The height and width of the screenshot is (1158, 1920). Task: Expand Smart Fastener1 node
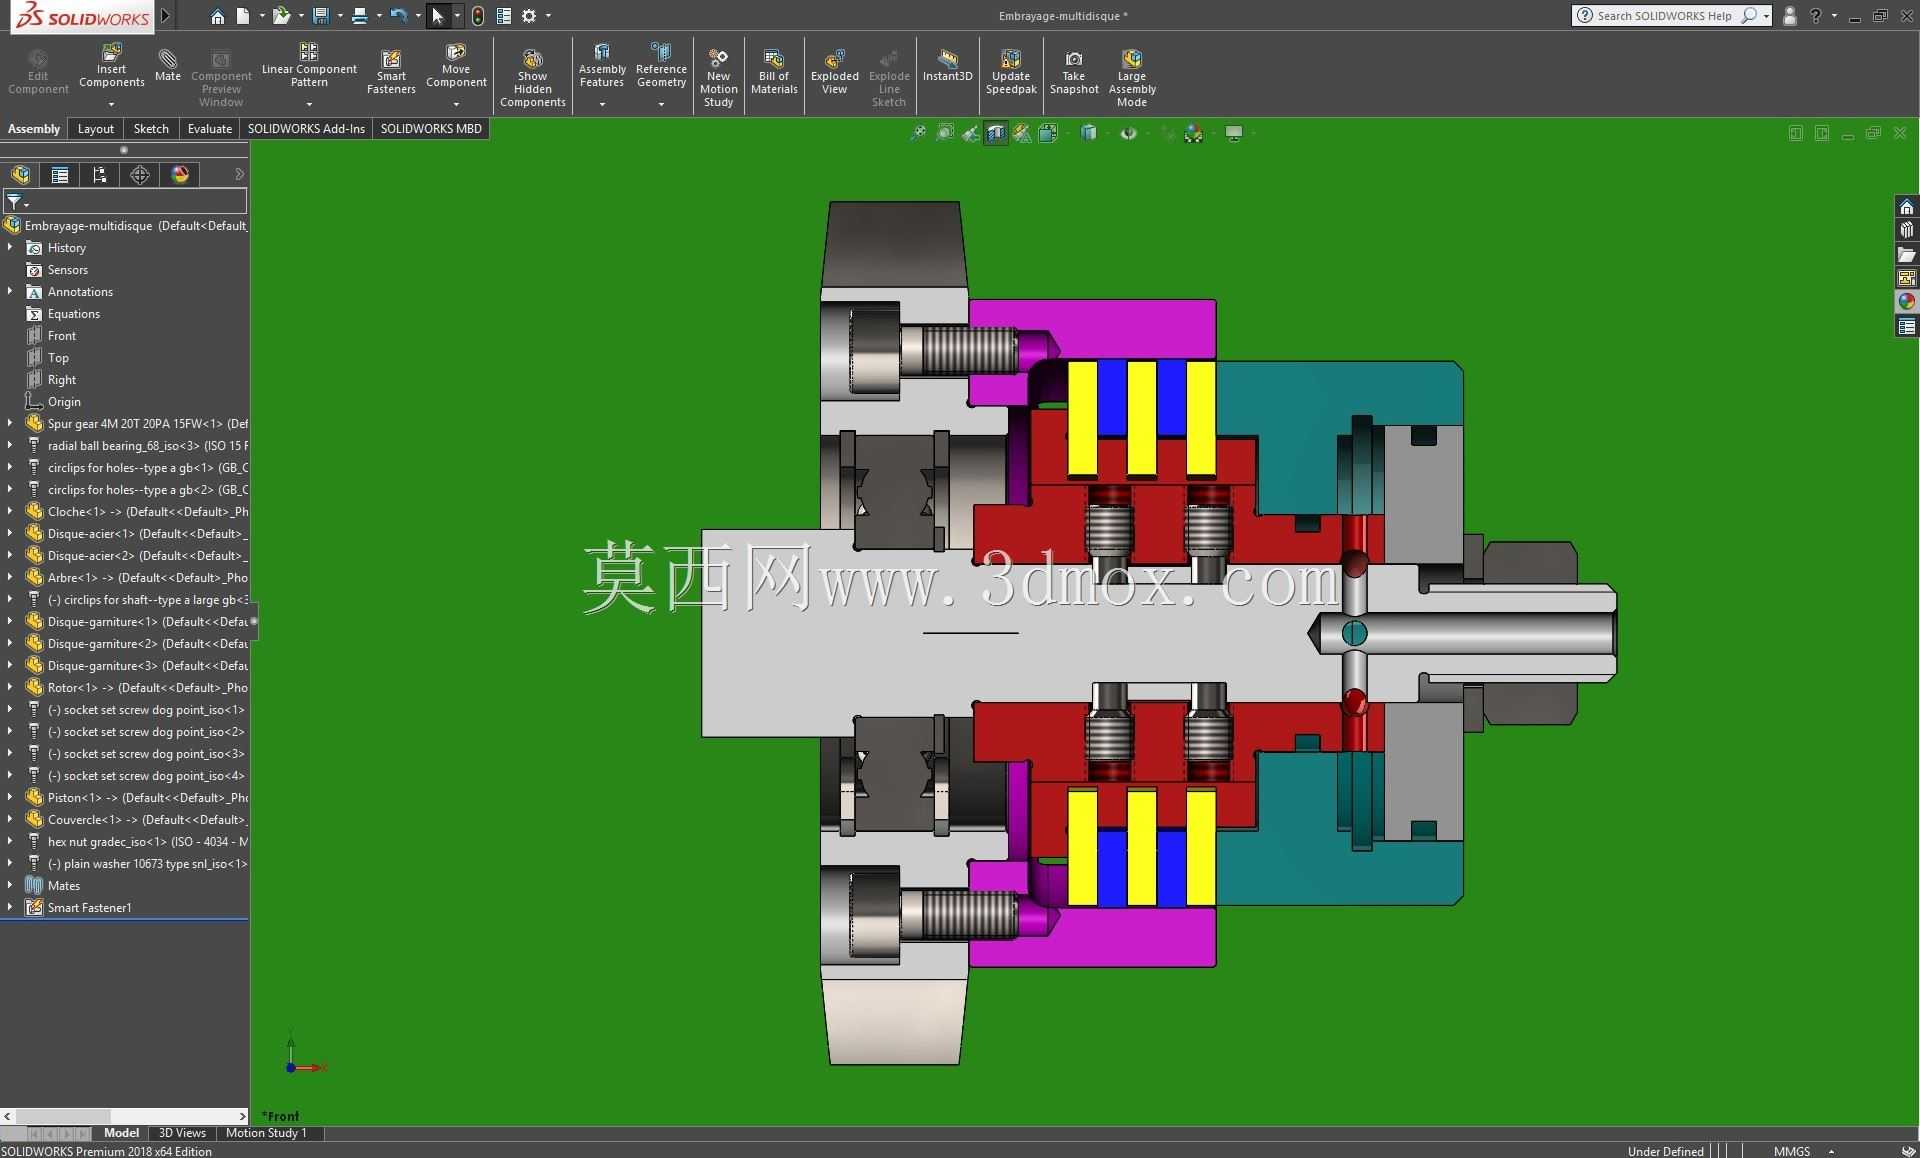pos(10,908)
